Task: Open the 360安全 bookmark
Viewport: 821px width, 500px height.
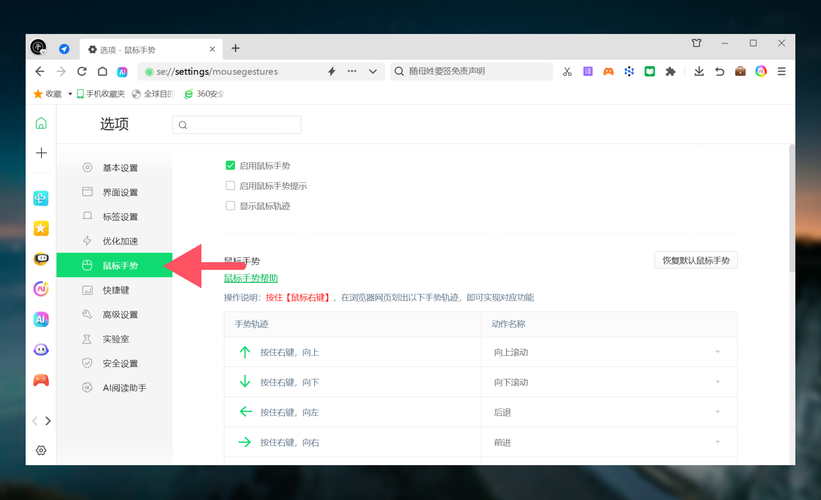Action: point(204,94)
